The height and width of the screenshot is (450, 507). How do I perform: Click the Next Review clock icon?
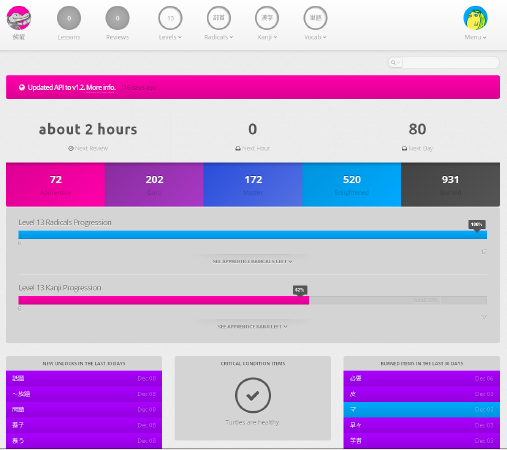coord(71,148)
